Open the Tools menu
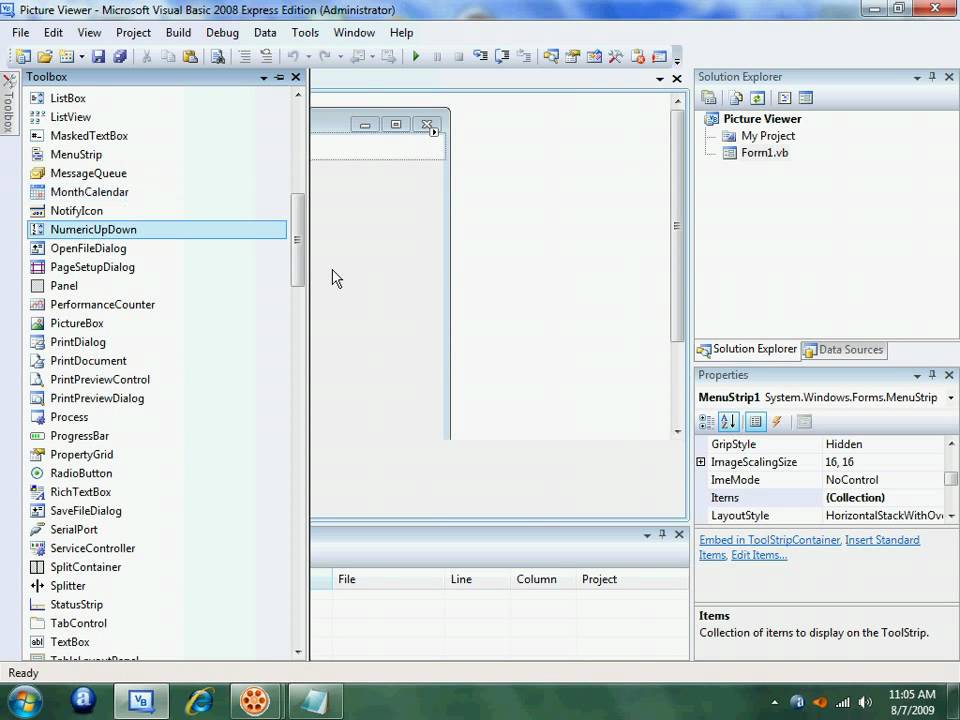This screenshot has height=720, width=960. (305, 33)
